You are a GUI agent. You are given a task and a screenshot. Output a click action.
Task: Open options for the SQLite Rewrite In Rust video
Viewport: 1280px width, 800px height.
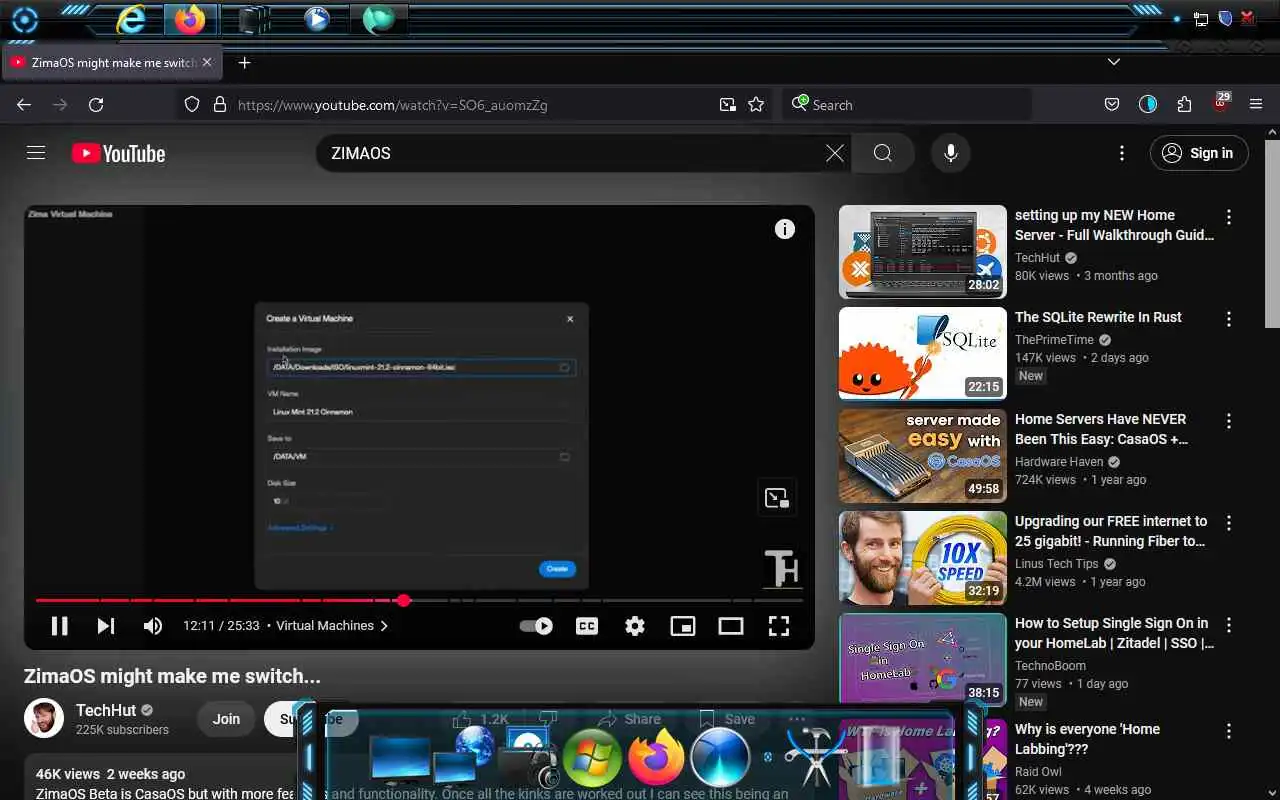[x=1229, y=319]
